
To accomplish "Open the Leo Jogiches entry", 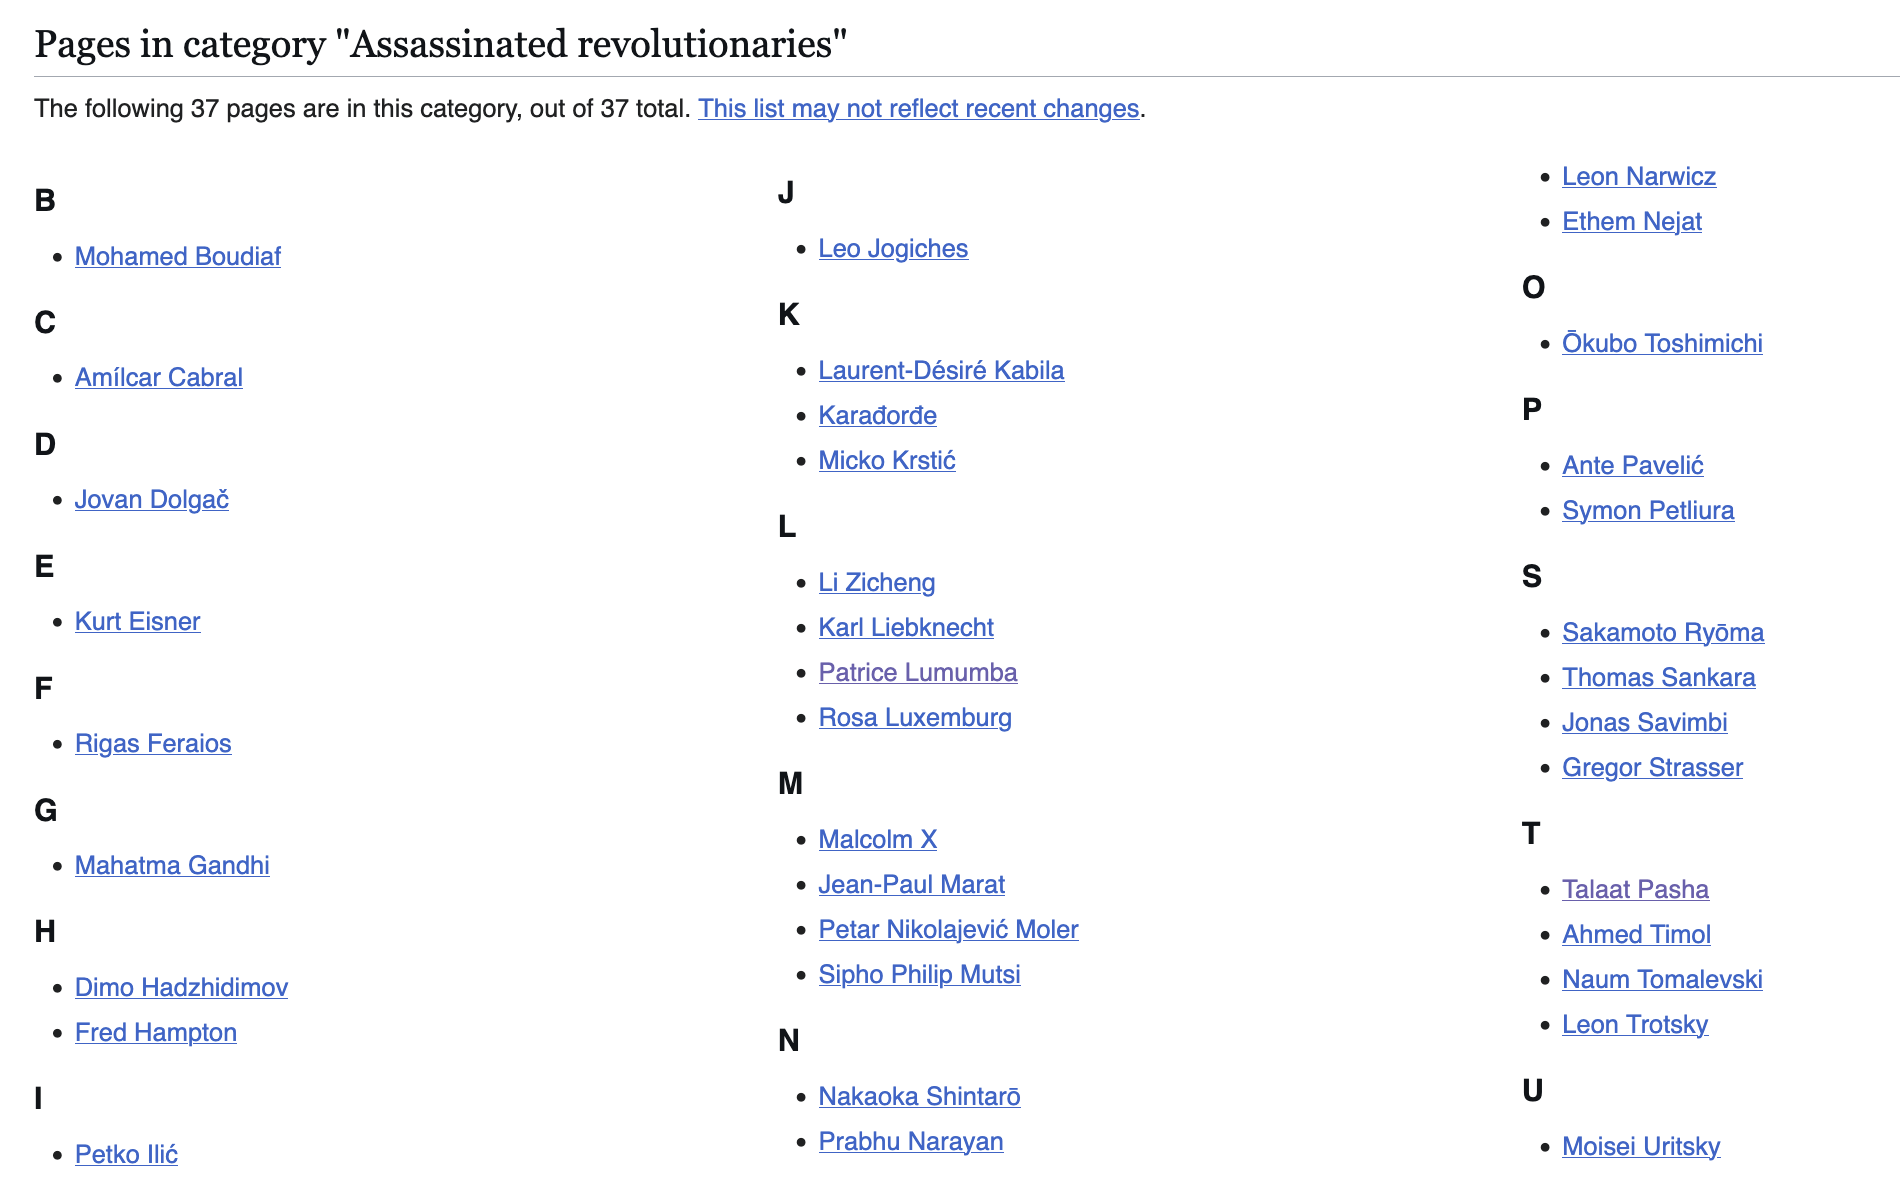I will [x=892, y=249].
